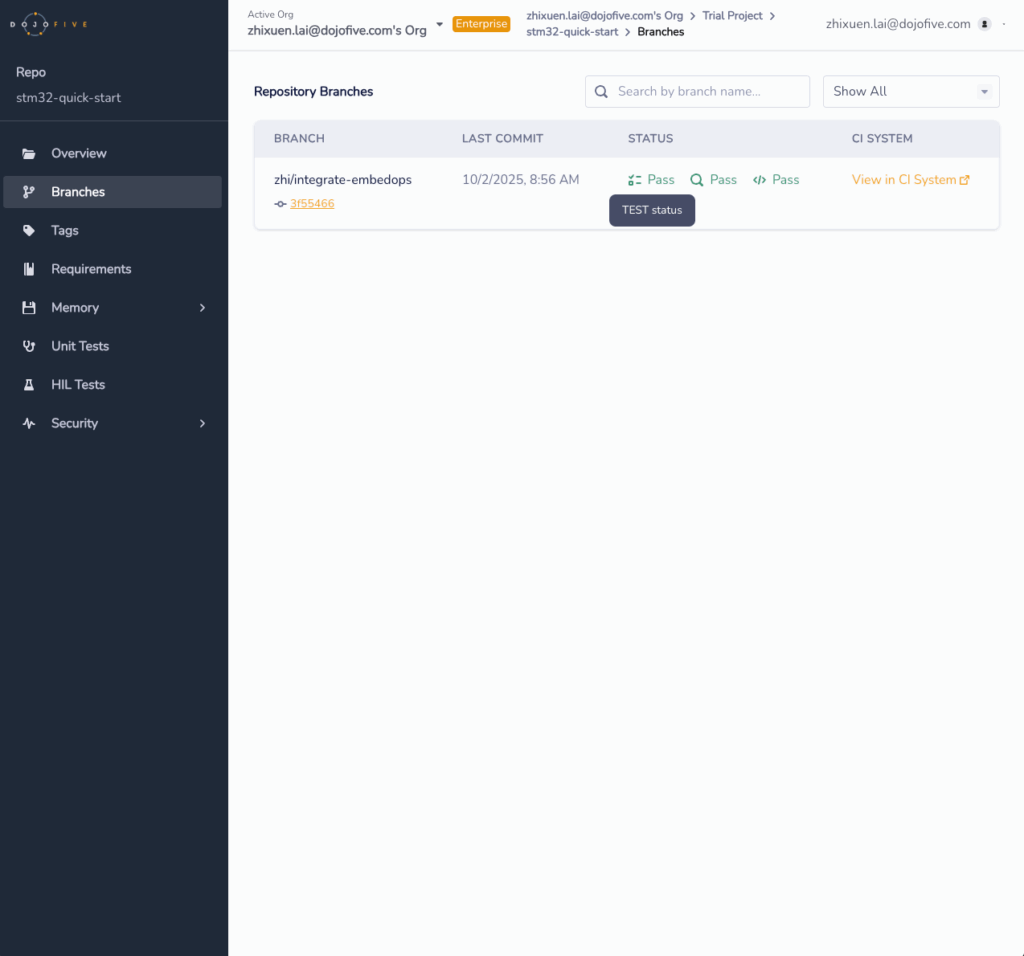
Task: Click the code build Pass status icon
Action: click(x=759, y=180)
